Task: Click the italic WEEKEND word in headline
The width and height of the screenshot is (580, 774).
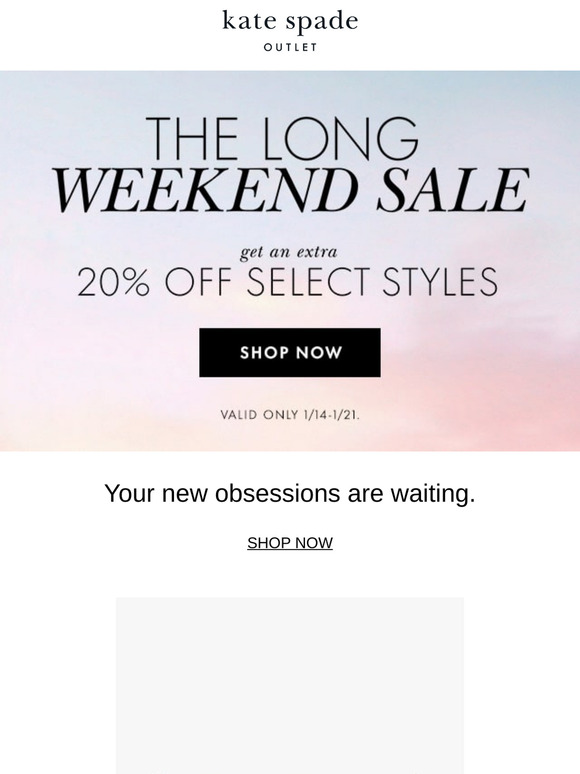Action: point(205,190)
